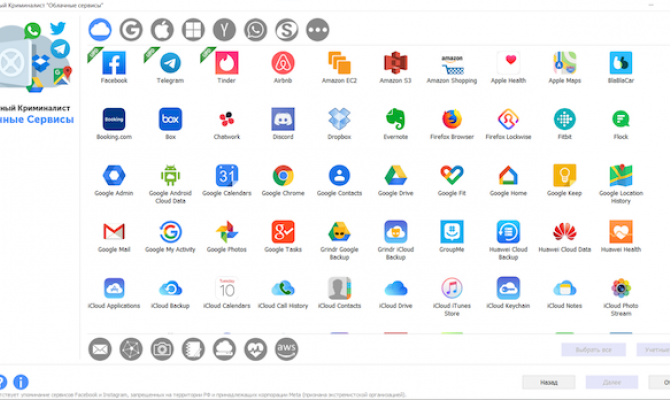The image size is (670, 400).
Task: Choose Dropbox service
Action: pyautogui.click(x=339, y=119)
